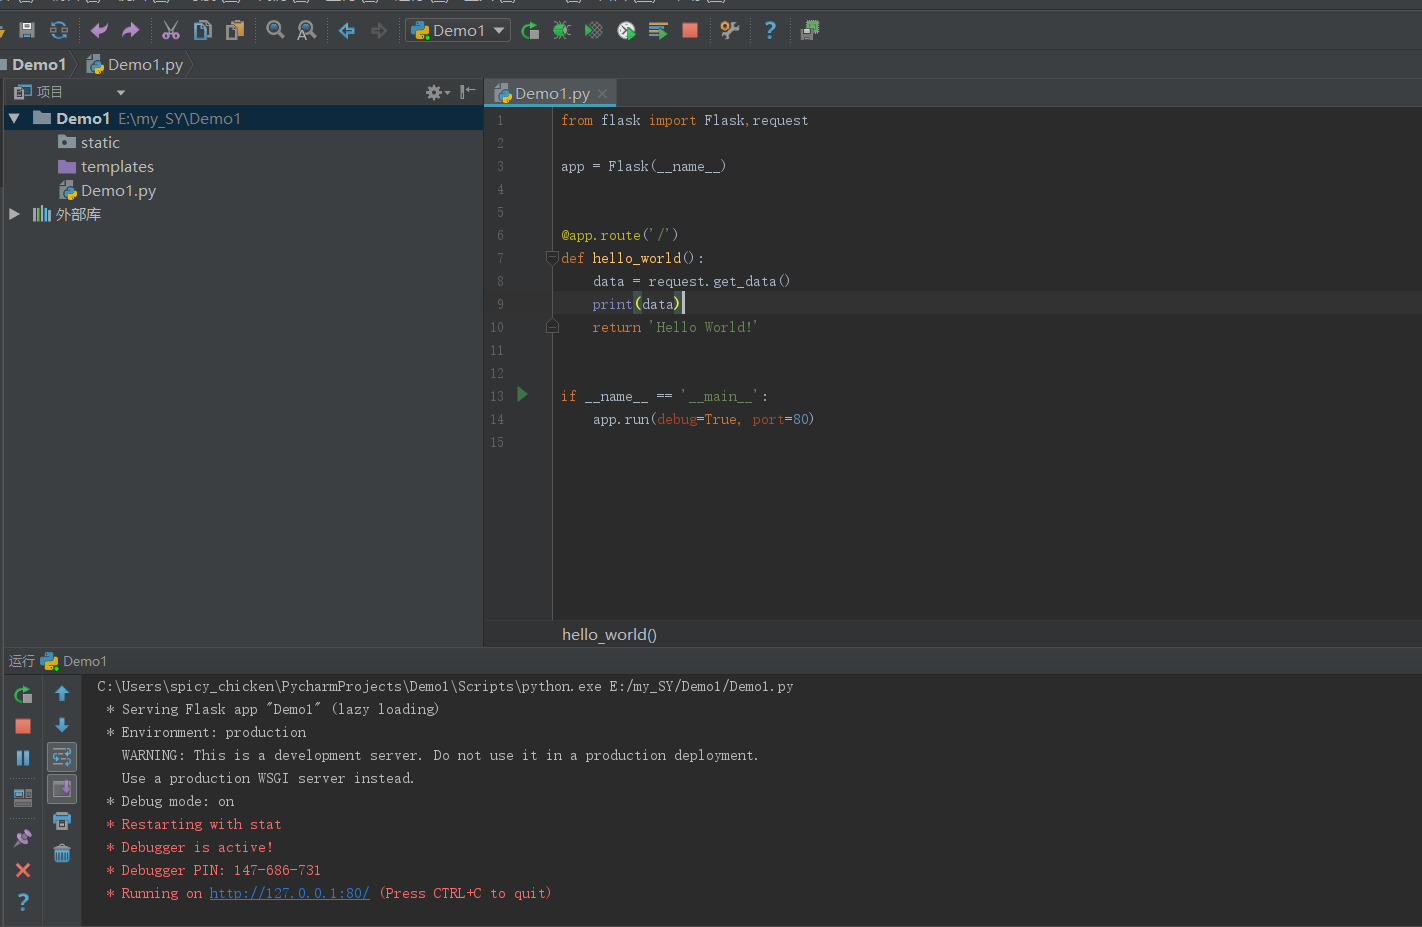Close the run panel with red X
This screenshot has height=927, width=1422.
pyautogui.click(x=23, y=870)
